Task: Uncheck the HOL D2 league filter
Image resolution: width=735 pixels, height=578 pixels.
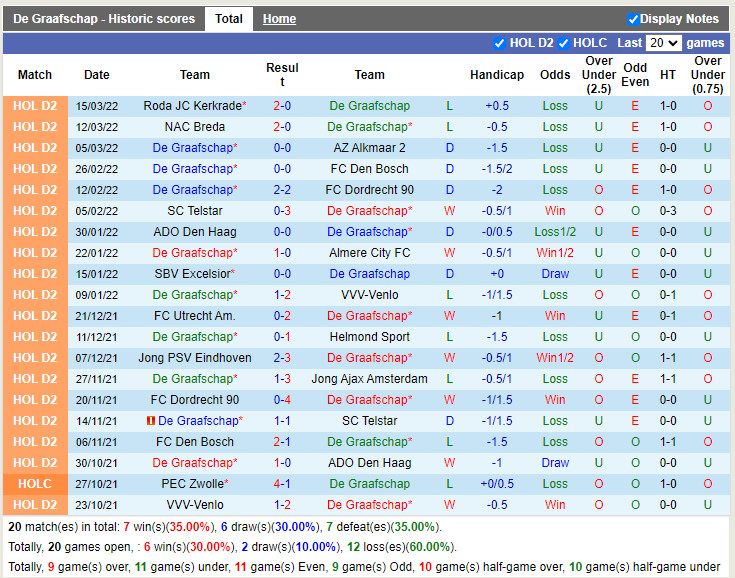Action: [x=499, y=43]
